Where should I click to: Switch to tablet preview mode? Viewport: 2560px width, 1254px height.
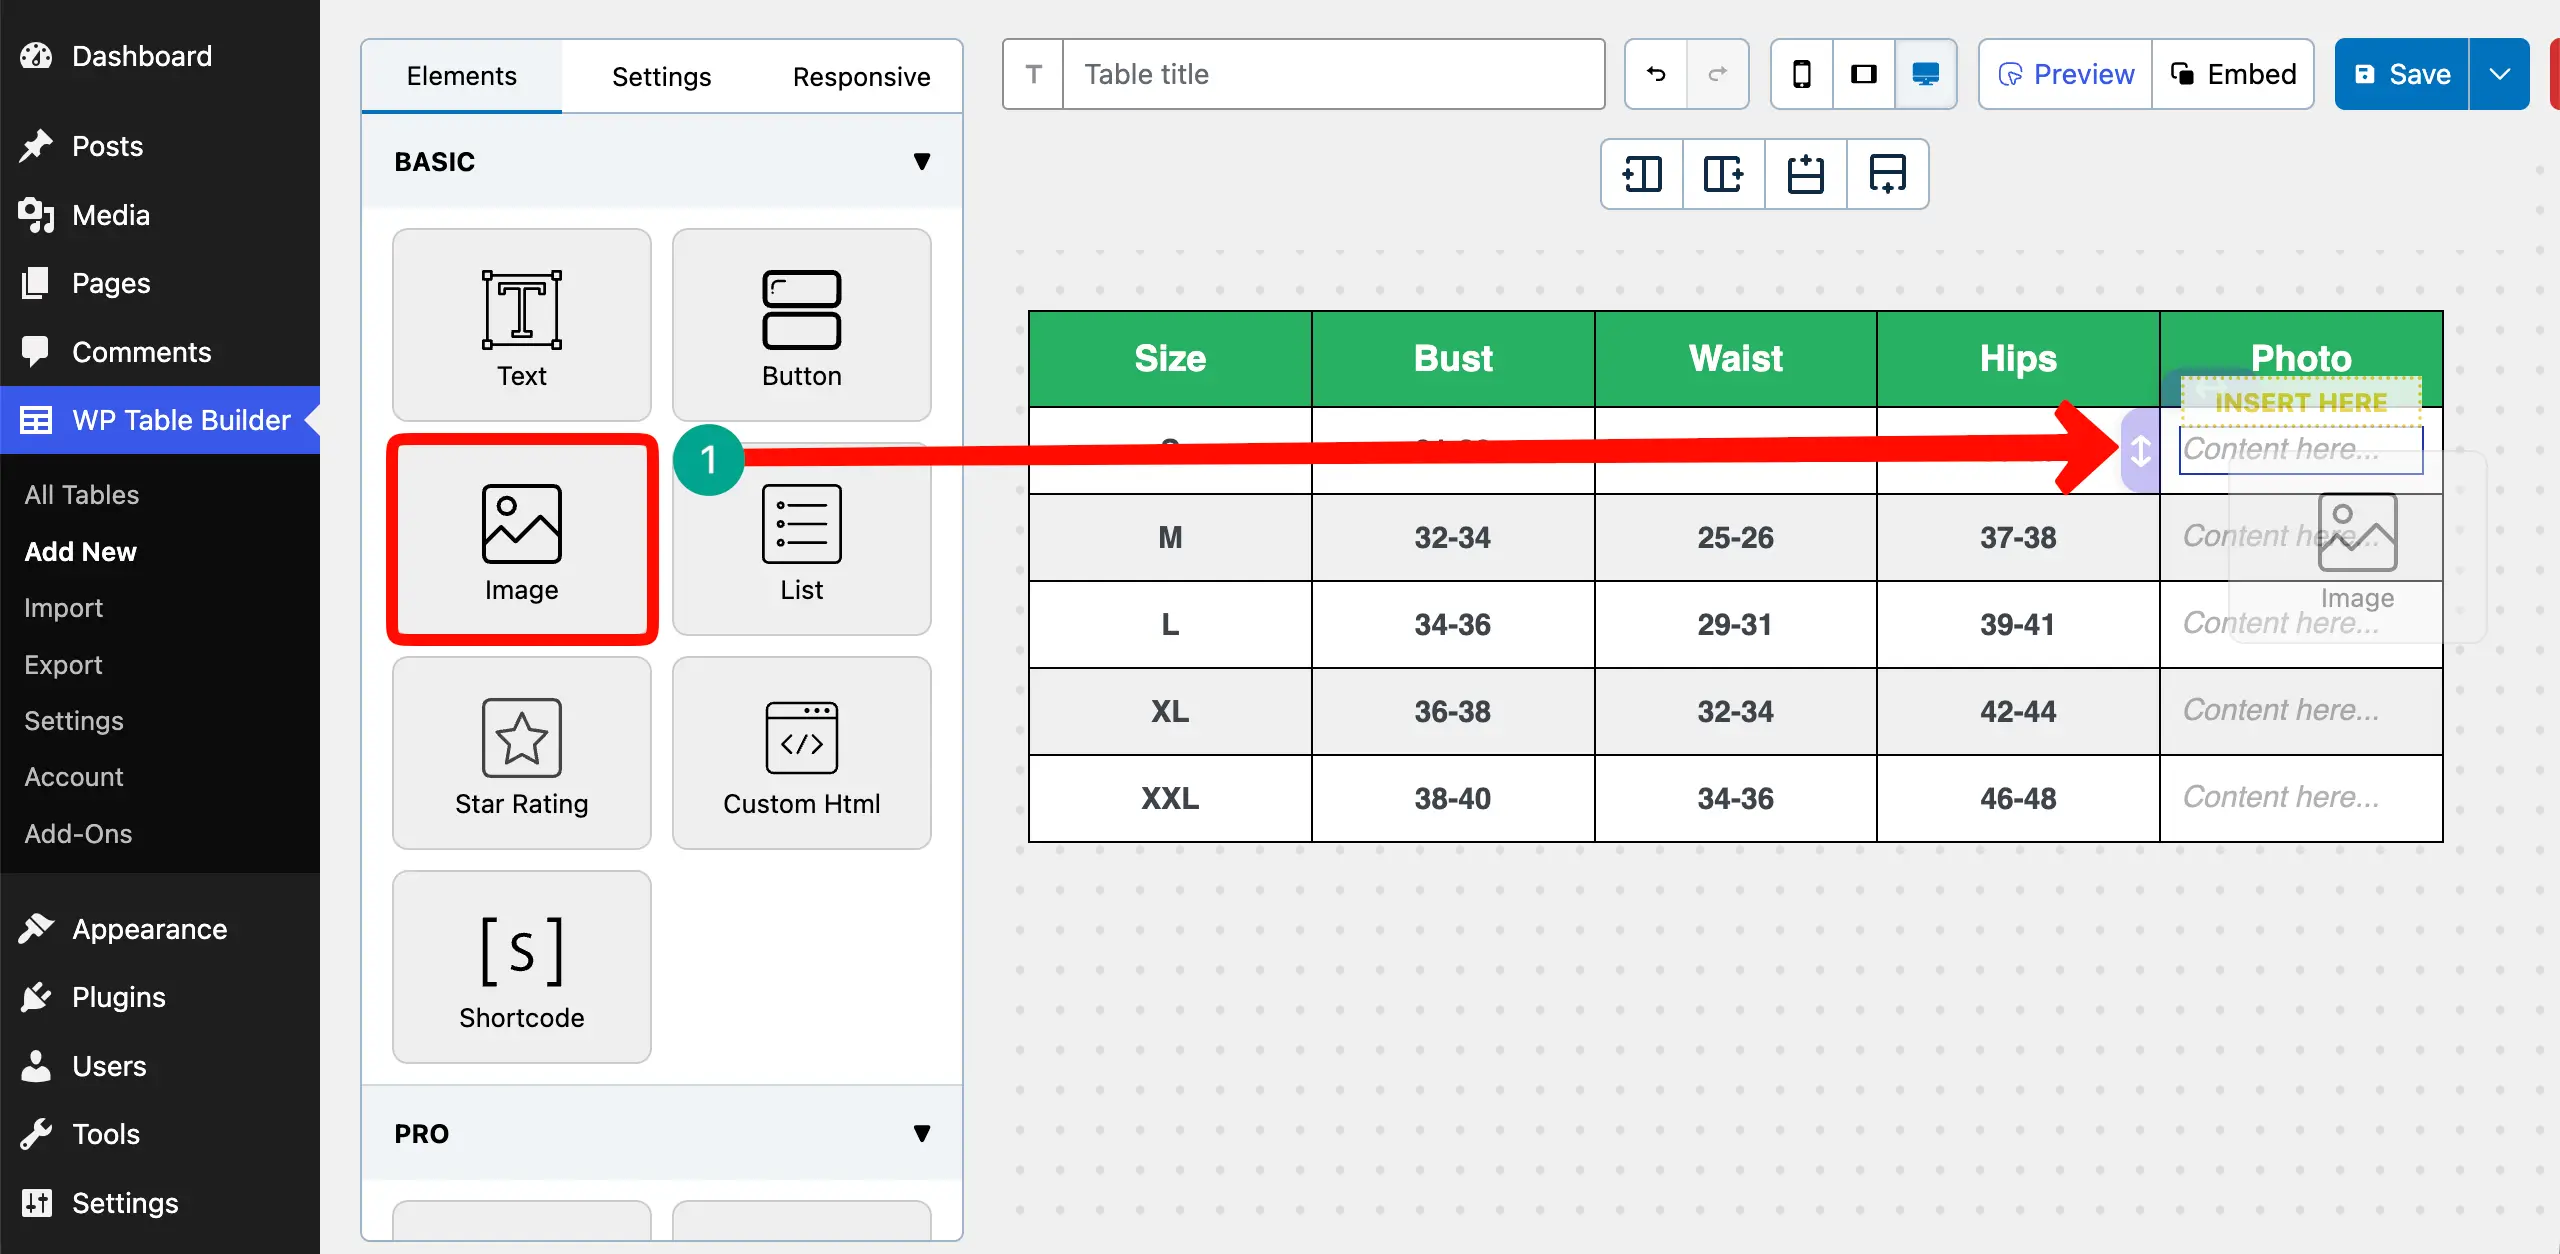point(1863,74)
